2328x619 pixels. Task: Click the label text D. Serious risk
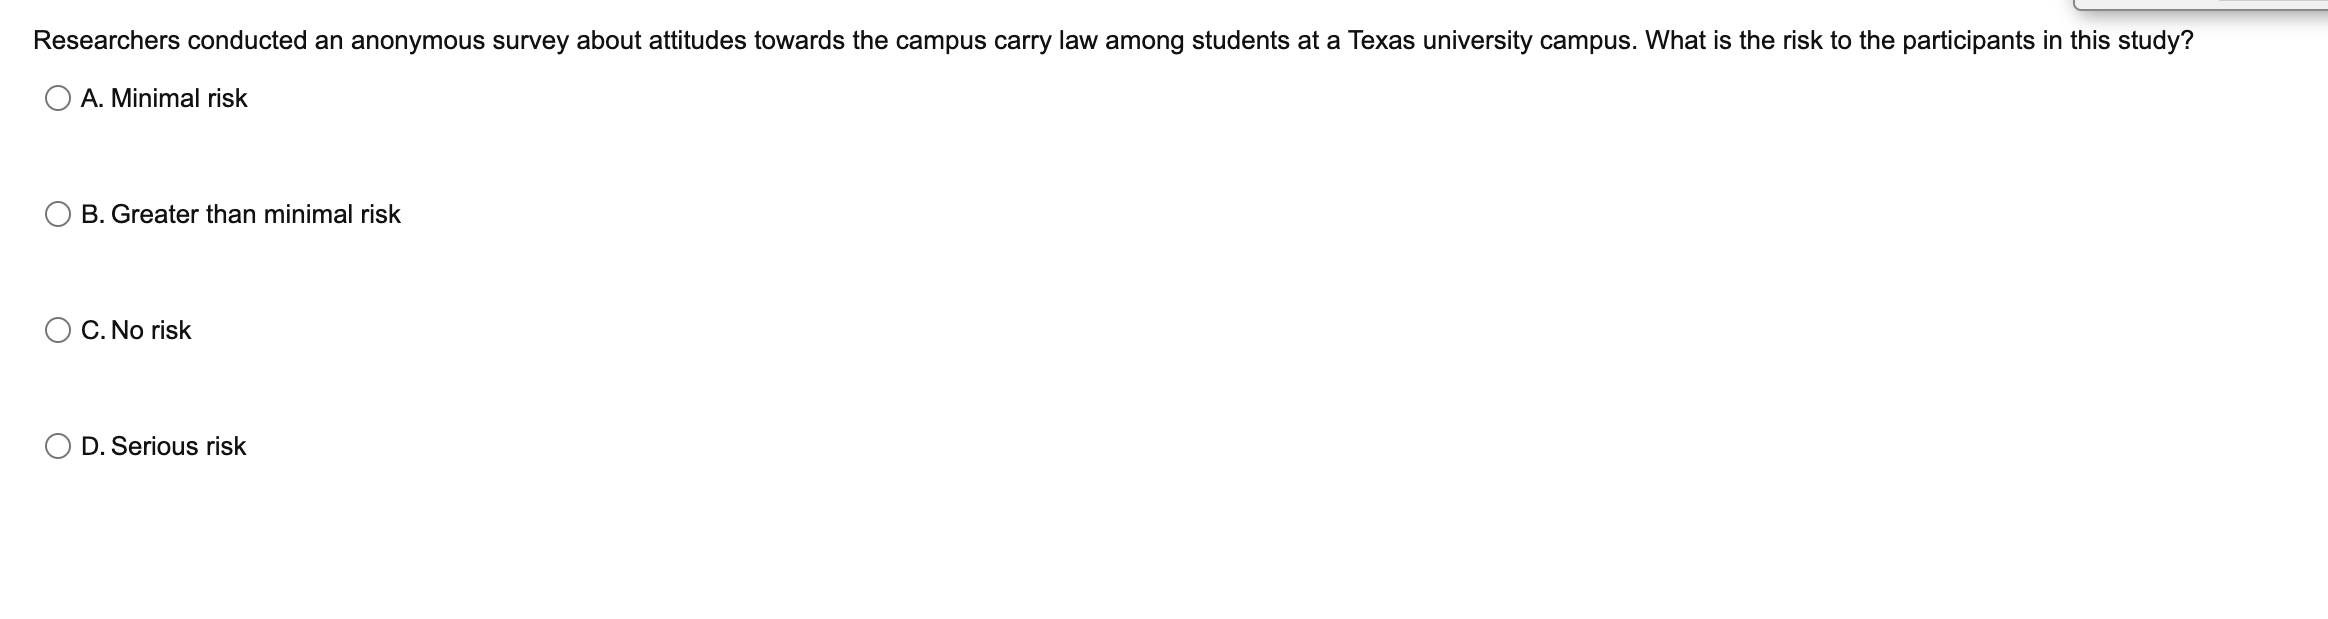click(x=163, y=445)
